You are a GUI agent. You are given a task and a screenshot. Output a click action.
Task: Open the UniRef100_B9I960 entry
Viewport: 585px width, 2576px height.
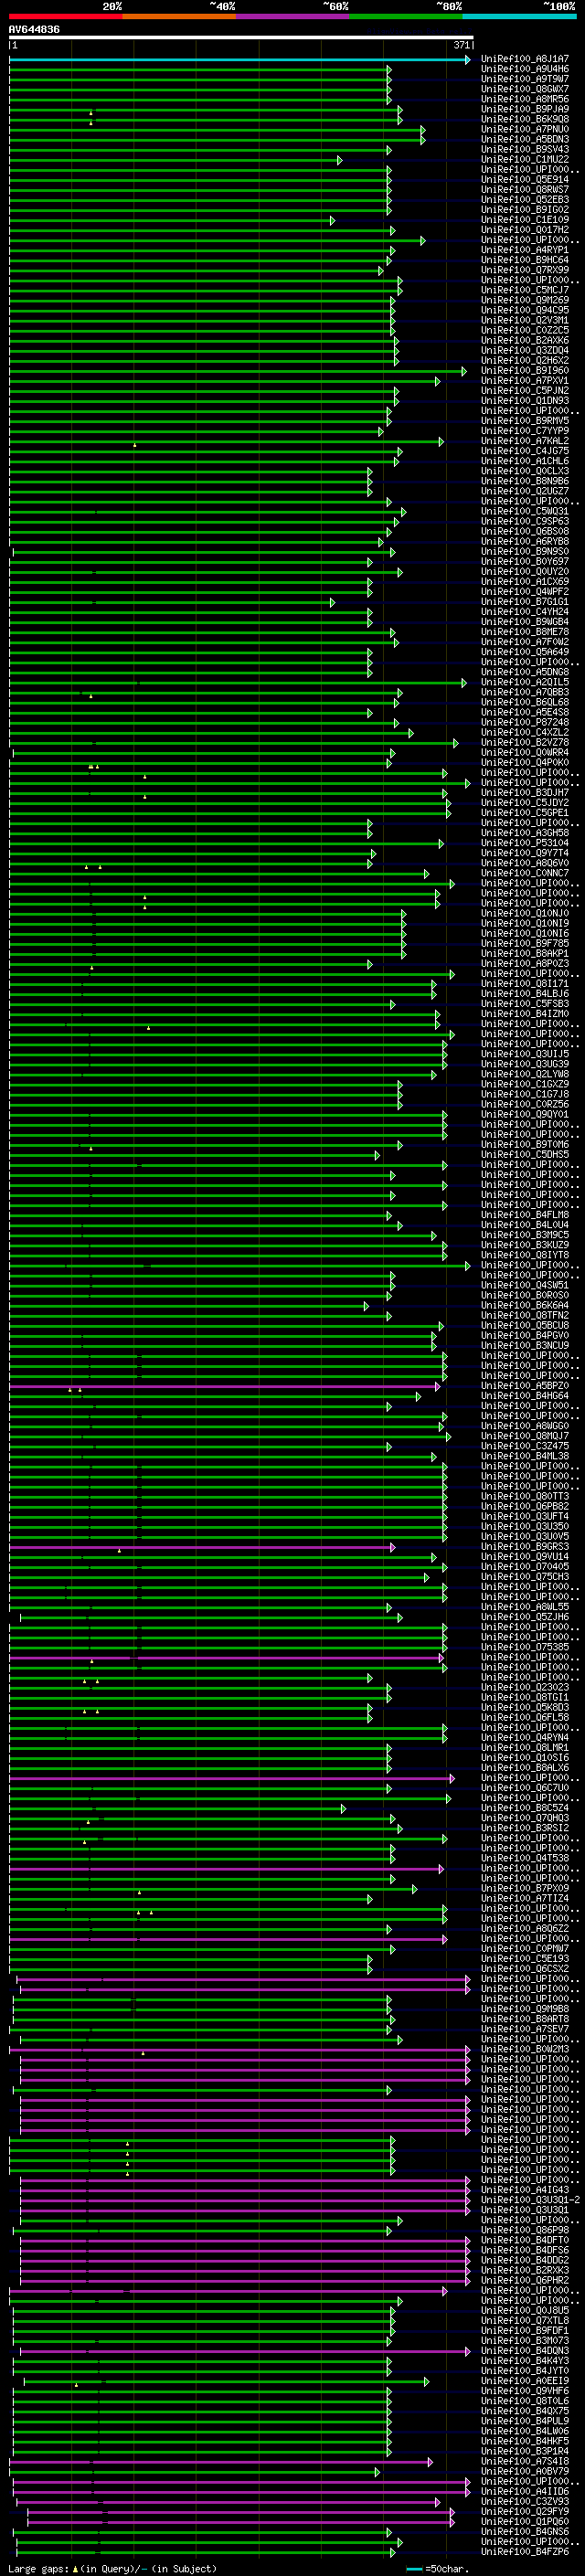[x=525, y=370]
